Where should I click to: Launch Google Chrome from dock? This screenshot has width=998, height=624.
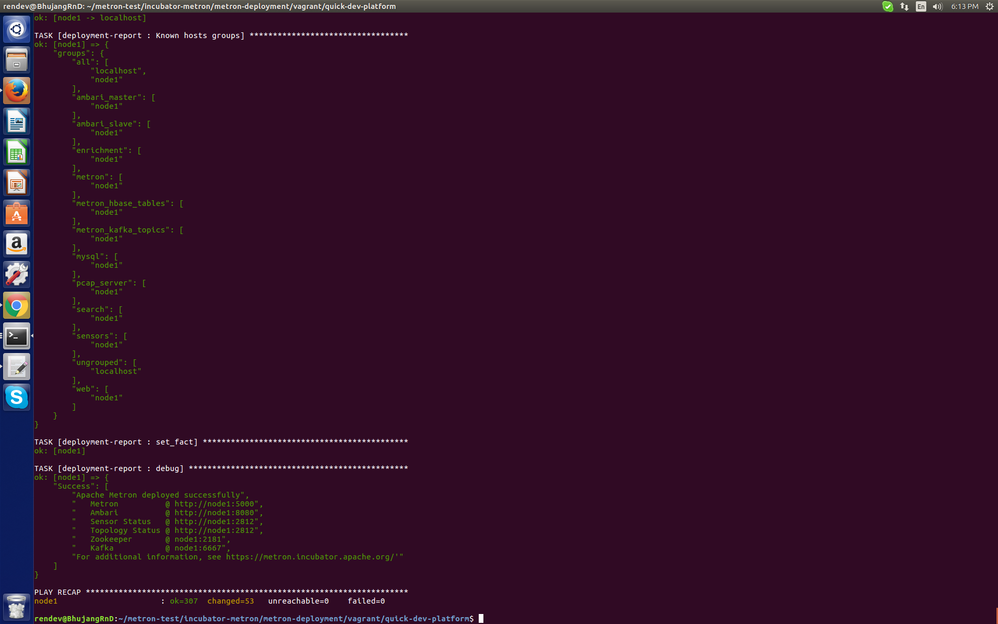click(x=17, y=305)
